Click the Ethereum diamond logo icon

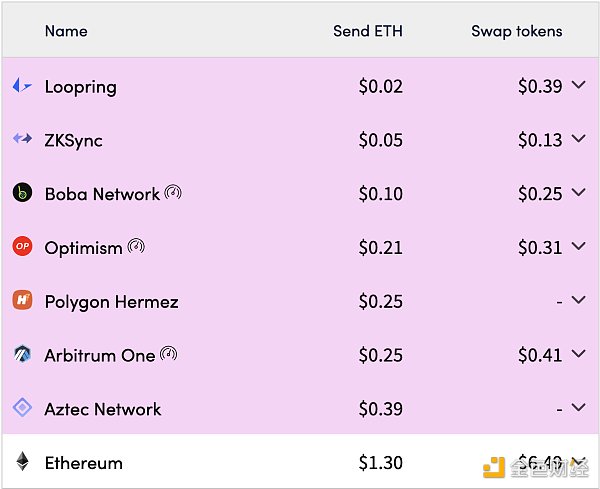point(22,462)
